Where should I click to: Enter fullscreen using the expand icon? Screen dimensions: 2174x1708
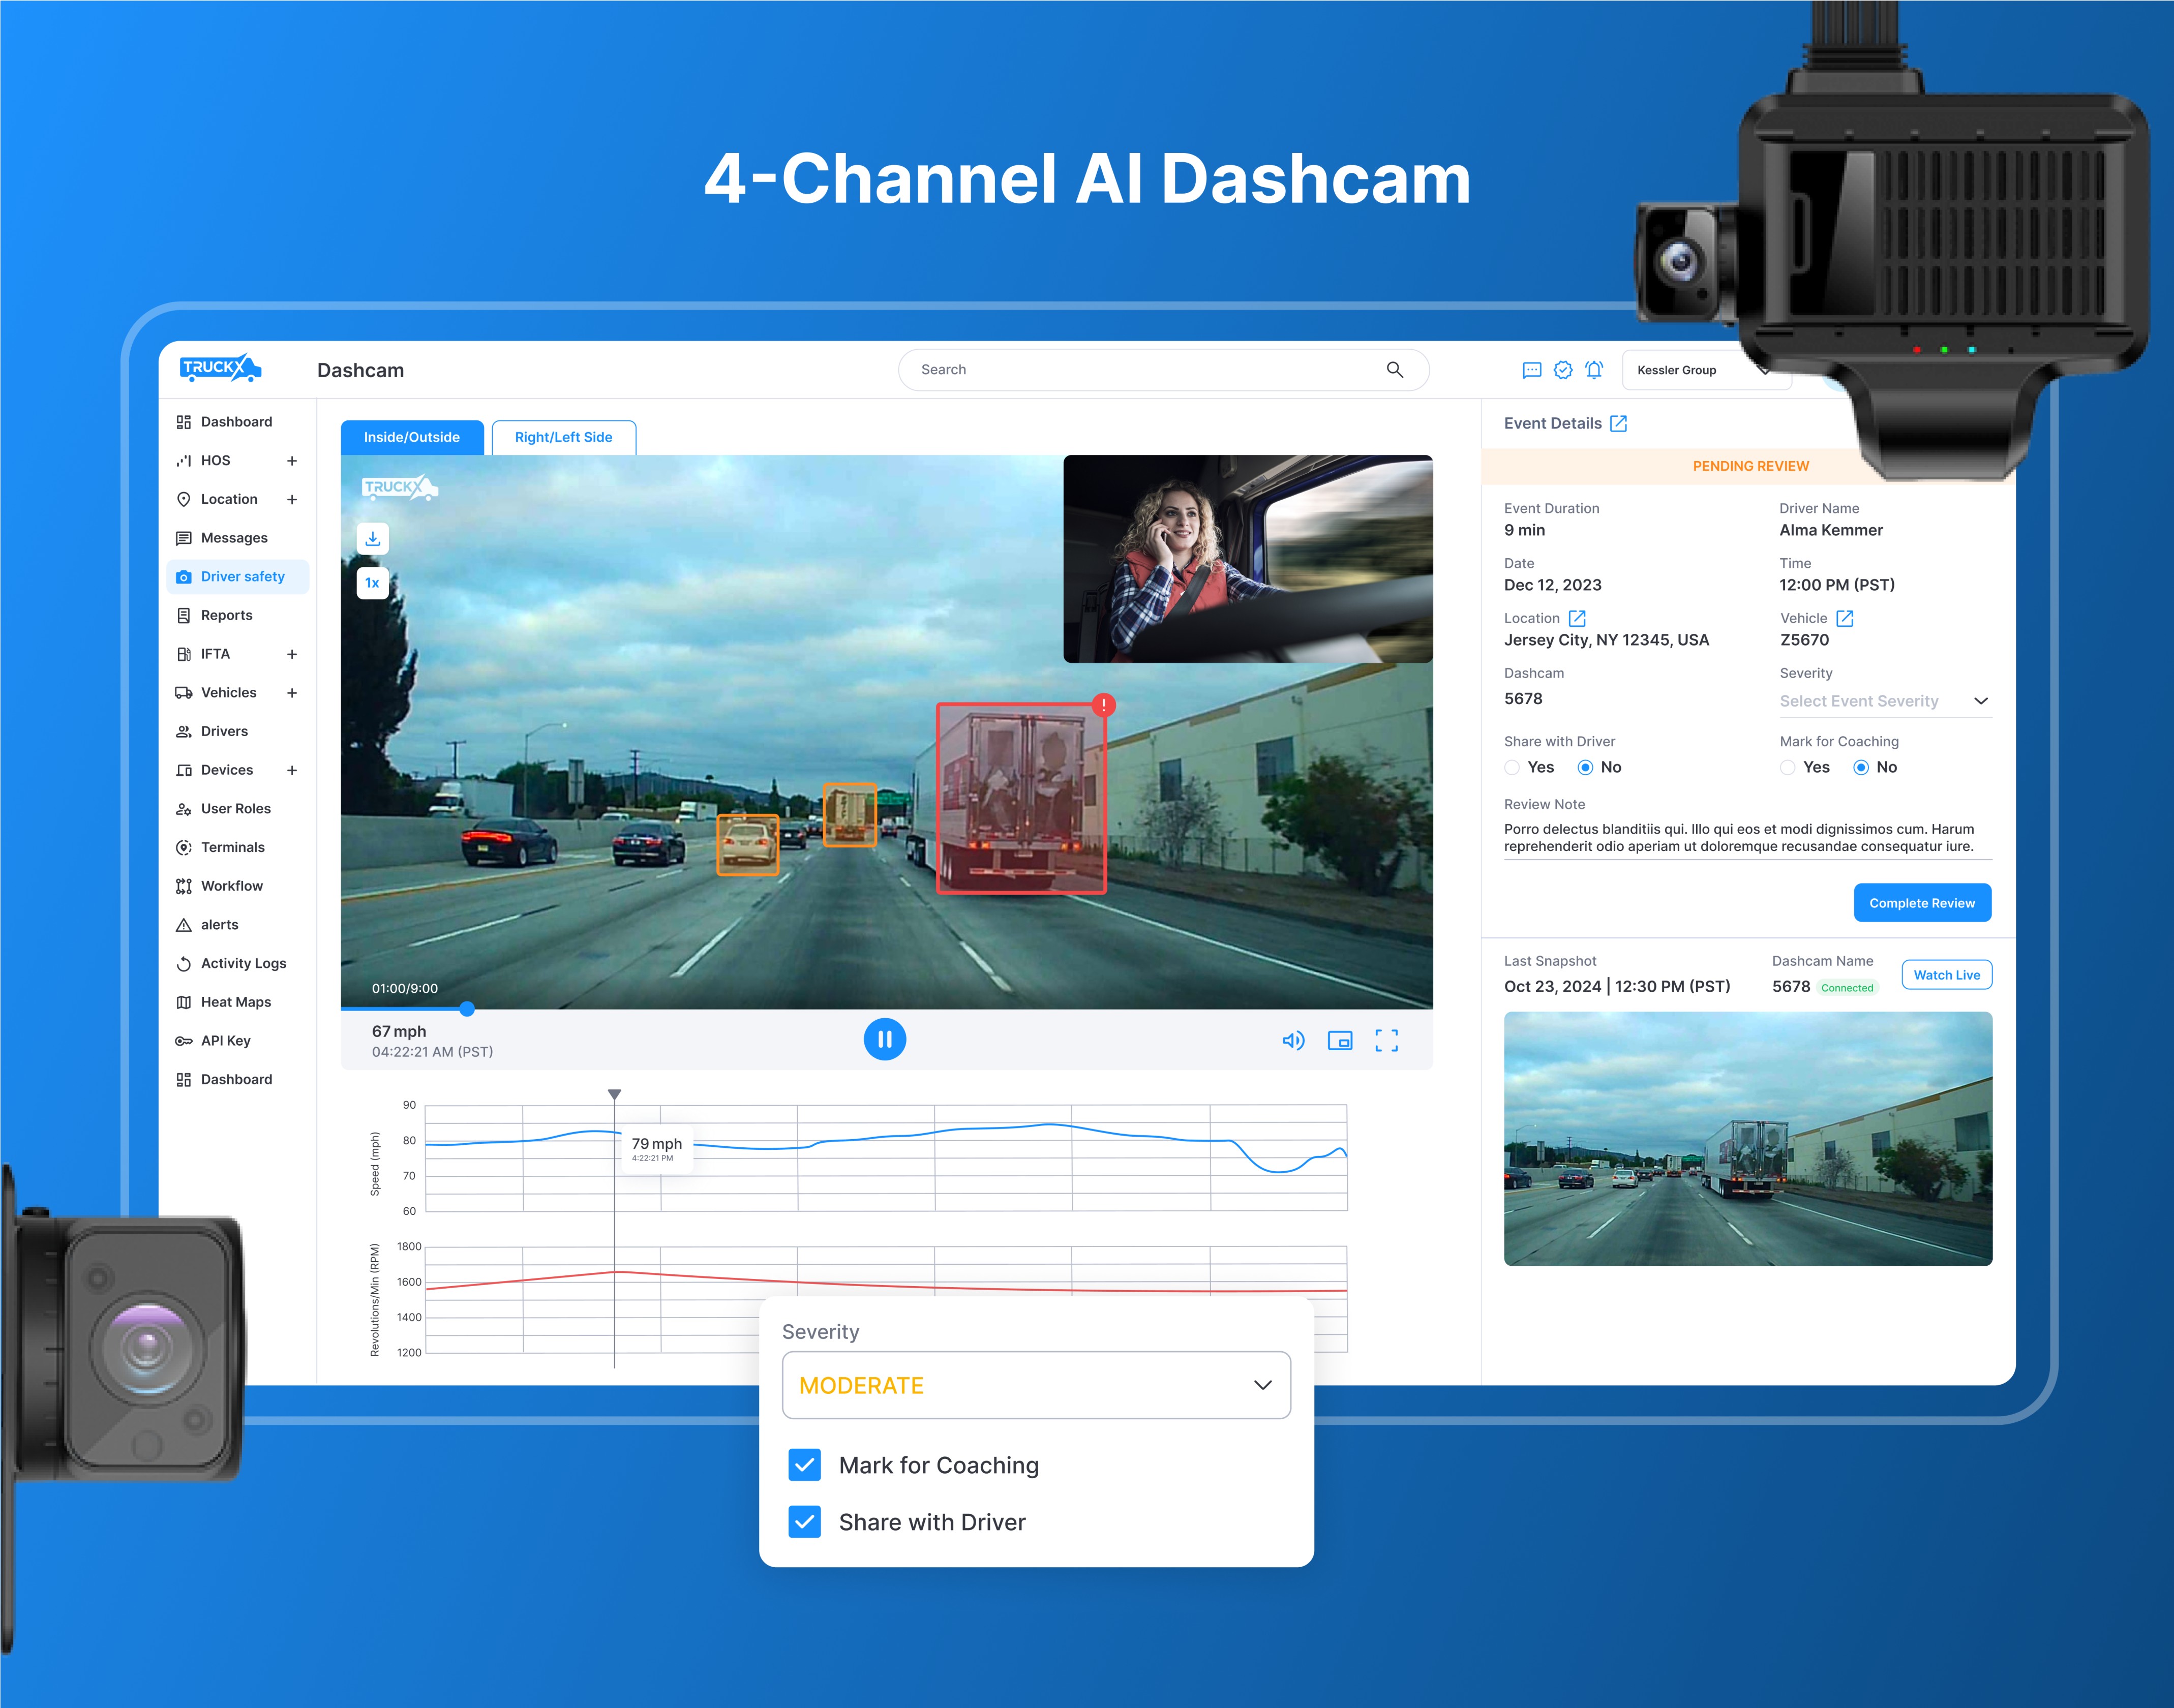[x=1386, y=1040]
